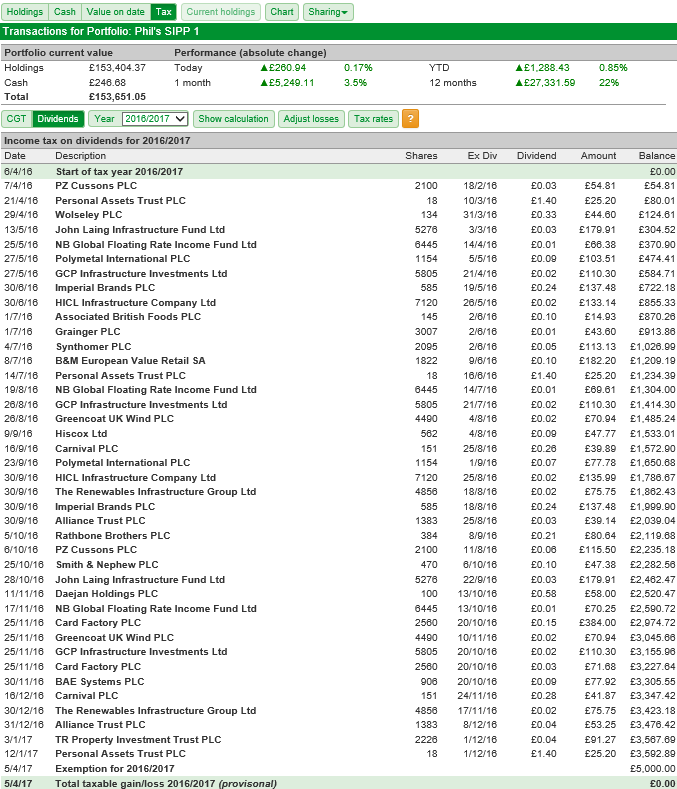Viewport: 677px width, 789px height.
Task: Click the £182.20 B&M dividend amount
Action: click(x=597, y=361)
